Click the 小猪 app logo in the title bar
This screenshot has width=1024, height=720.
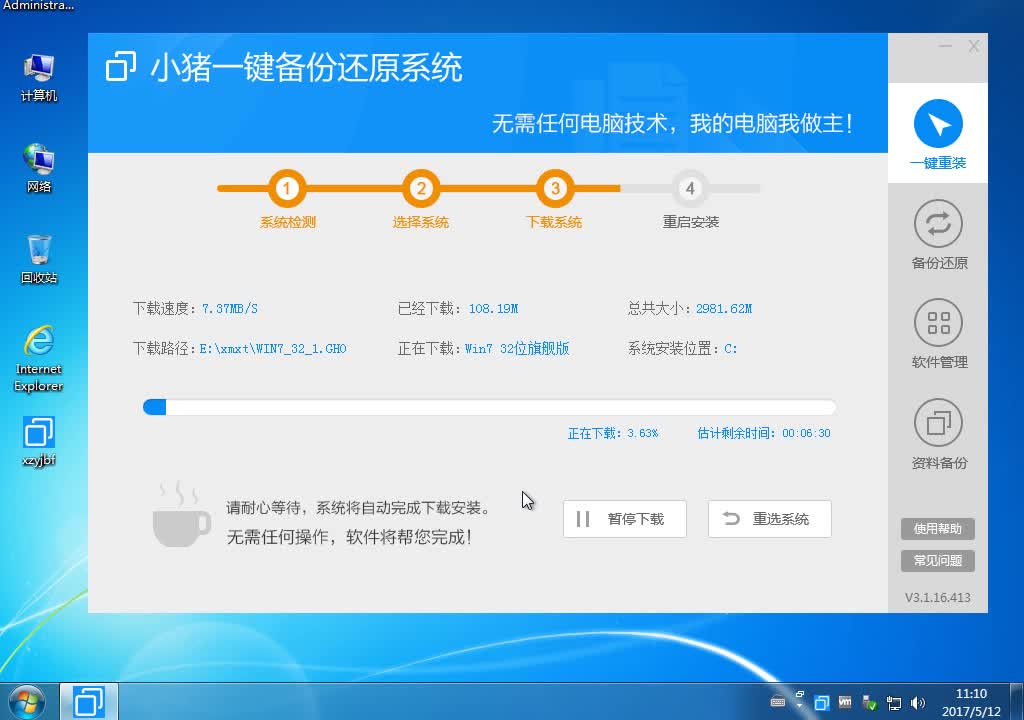tap(119, 68)
